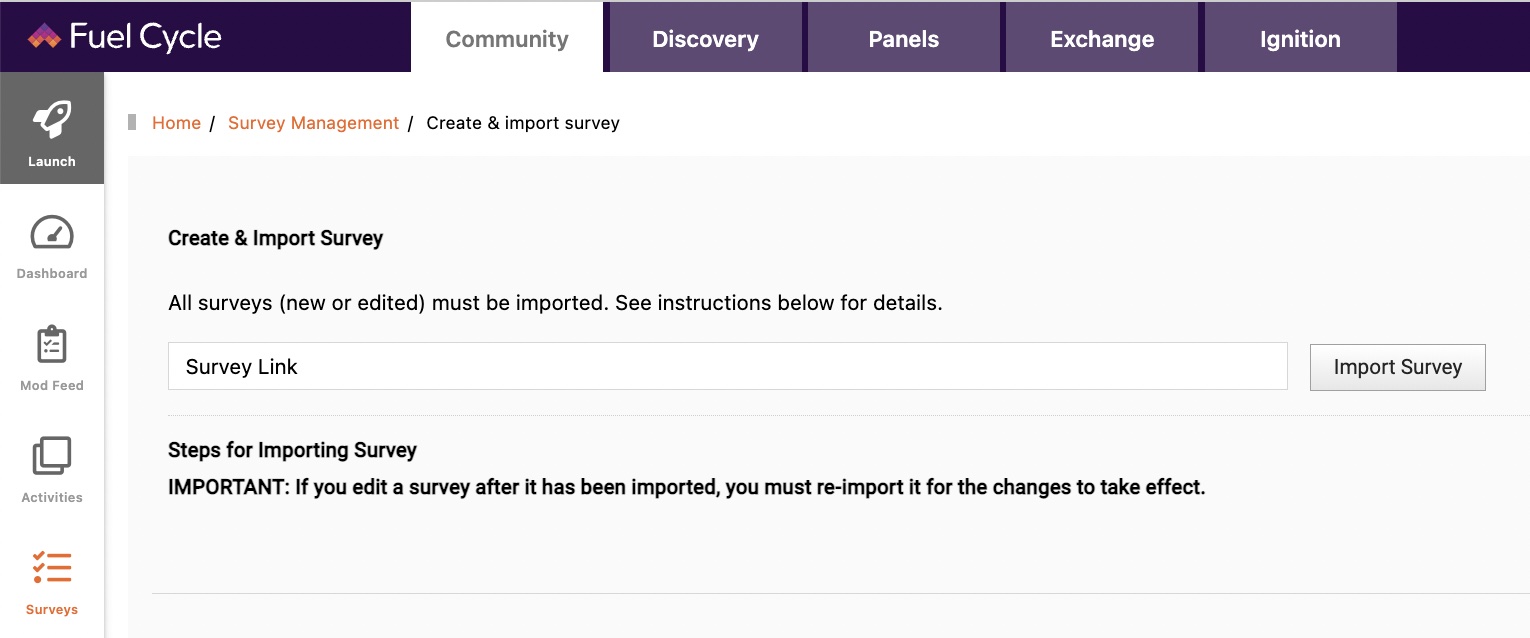
Task: Go to Activities via stacked-squares icon
Action: click(52, 456)
